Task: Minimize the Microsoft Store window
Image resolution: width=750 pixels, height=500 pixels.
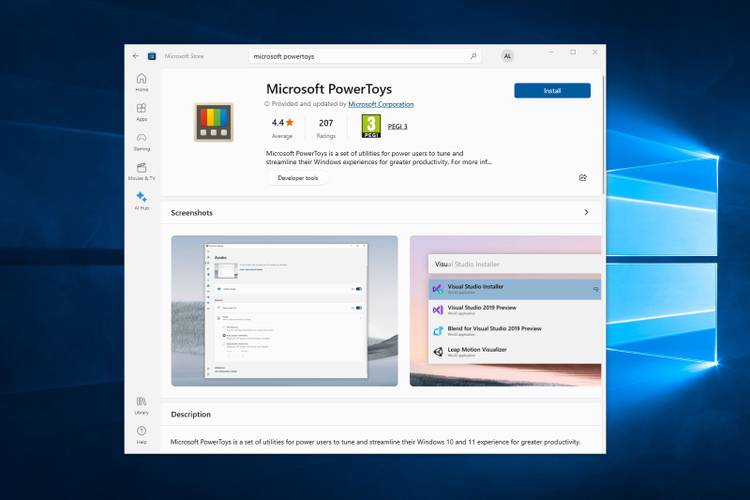Action: 551,52
